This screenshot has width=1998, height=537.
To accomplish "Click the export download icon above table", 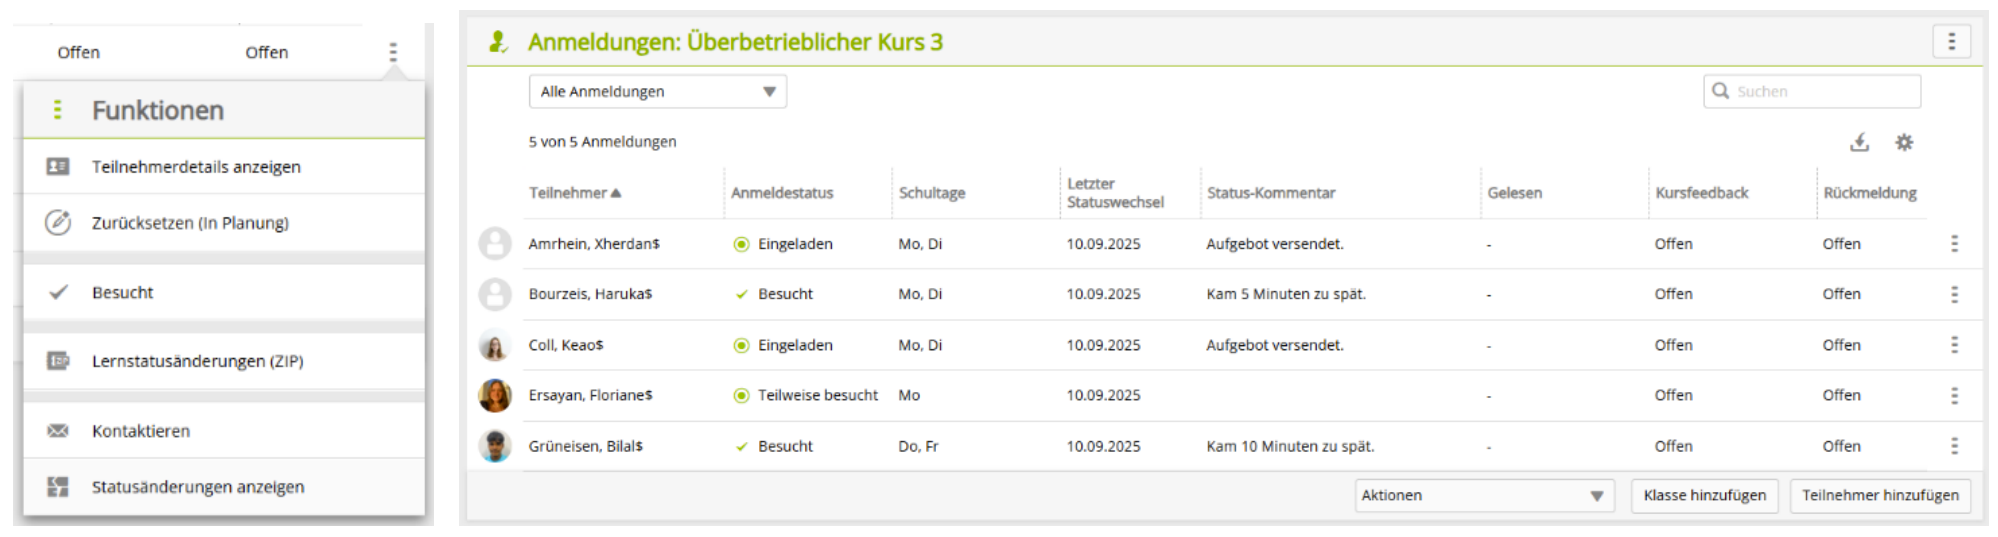I will [x=1859, y=142].
